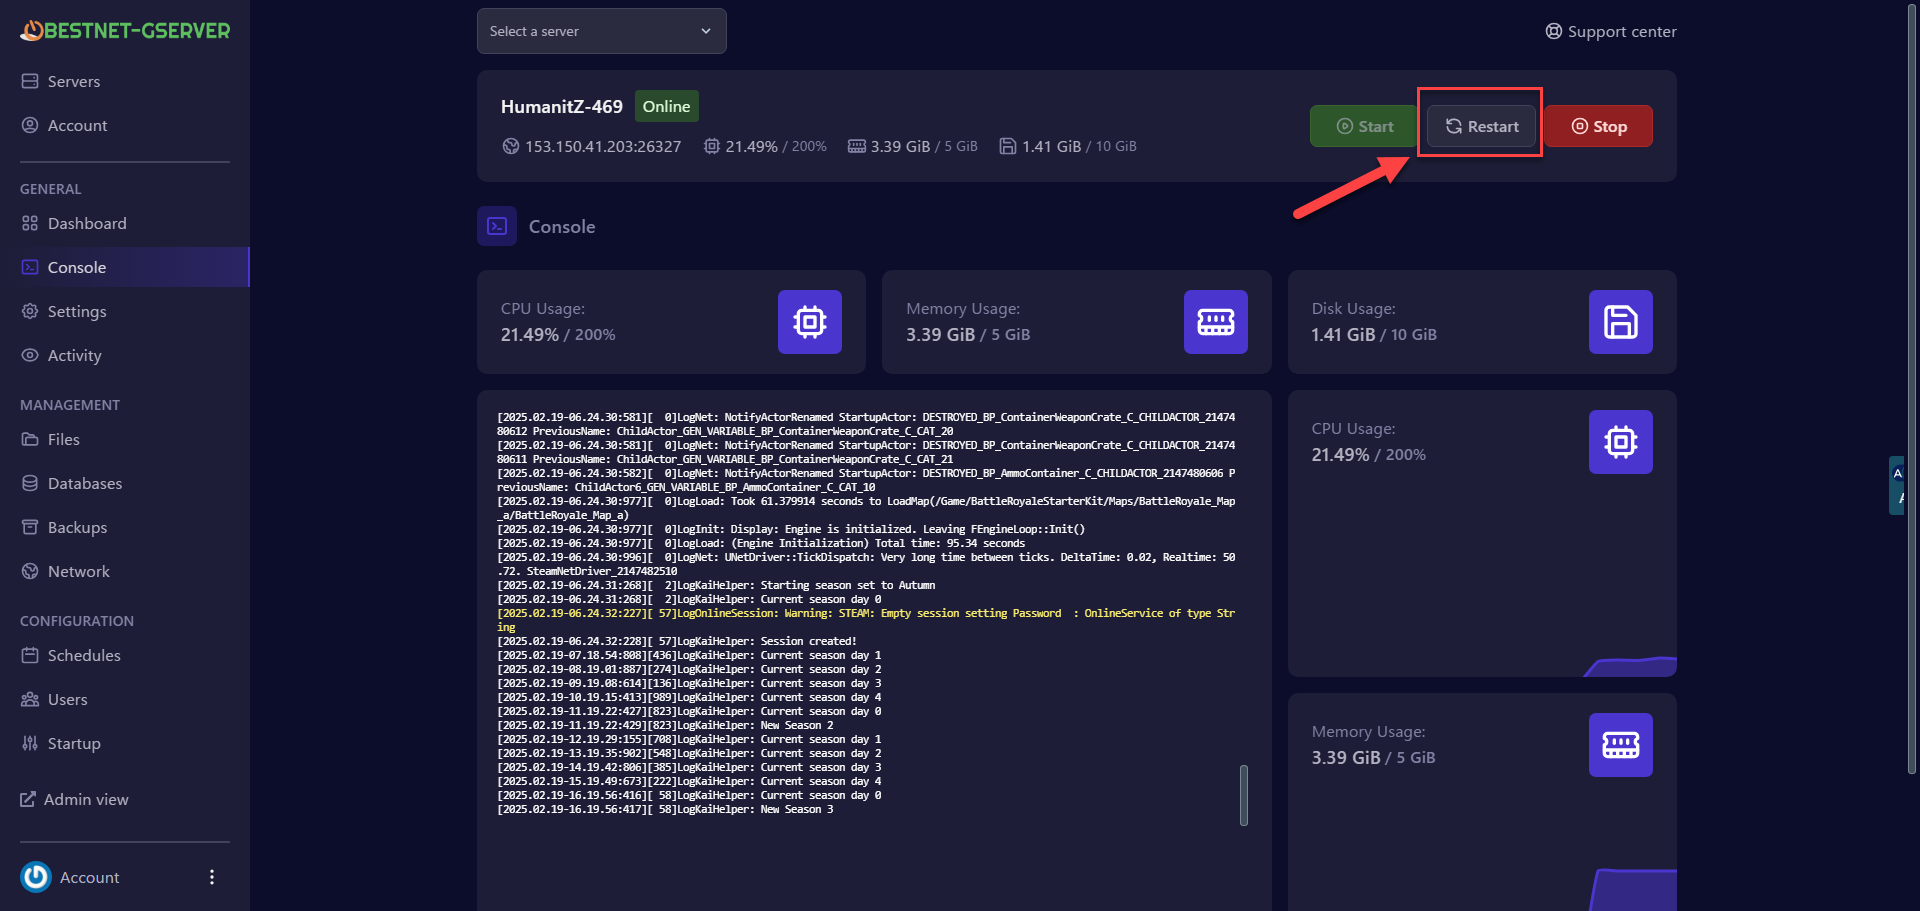Click the 'Session created!' log line

click(x=677, y=641)
